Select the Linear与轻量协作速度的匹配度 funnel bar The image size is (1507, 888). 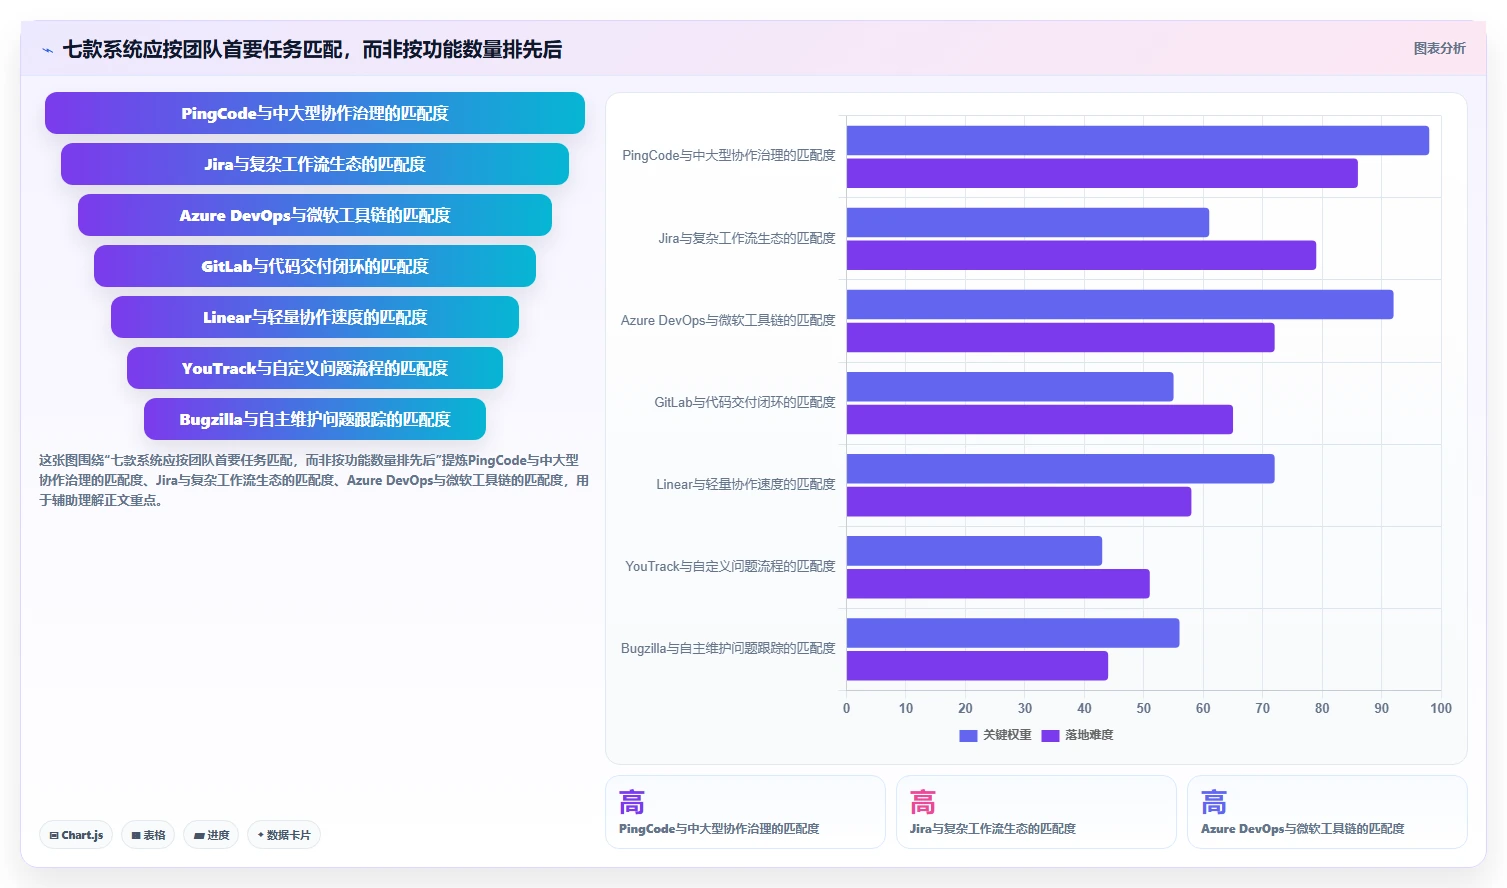315,317
